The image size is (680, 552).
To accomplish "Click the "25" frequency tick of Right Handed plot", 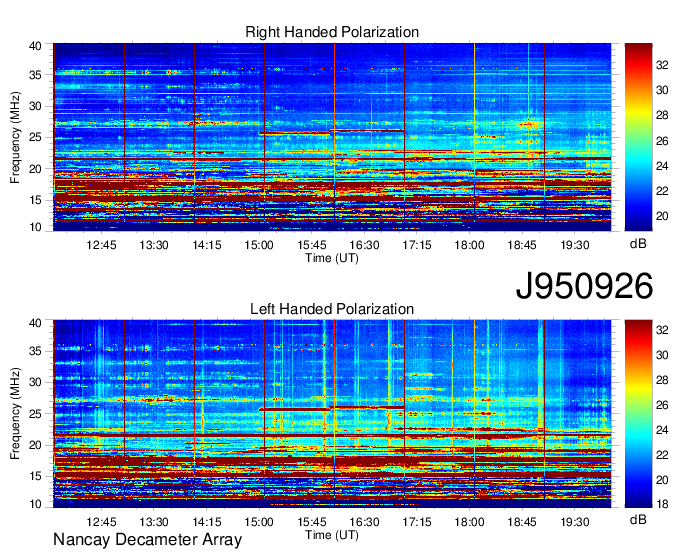I will (36, 137).
